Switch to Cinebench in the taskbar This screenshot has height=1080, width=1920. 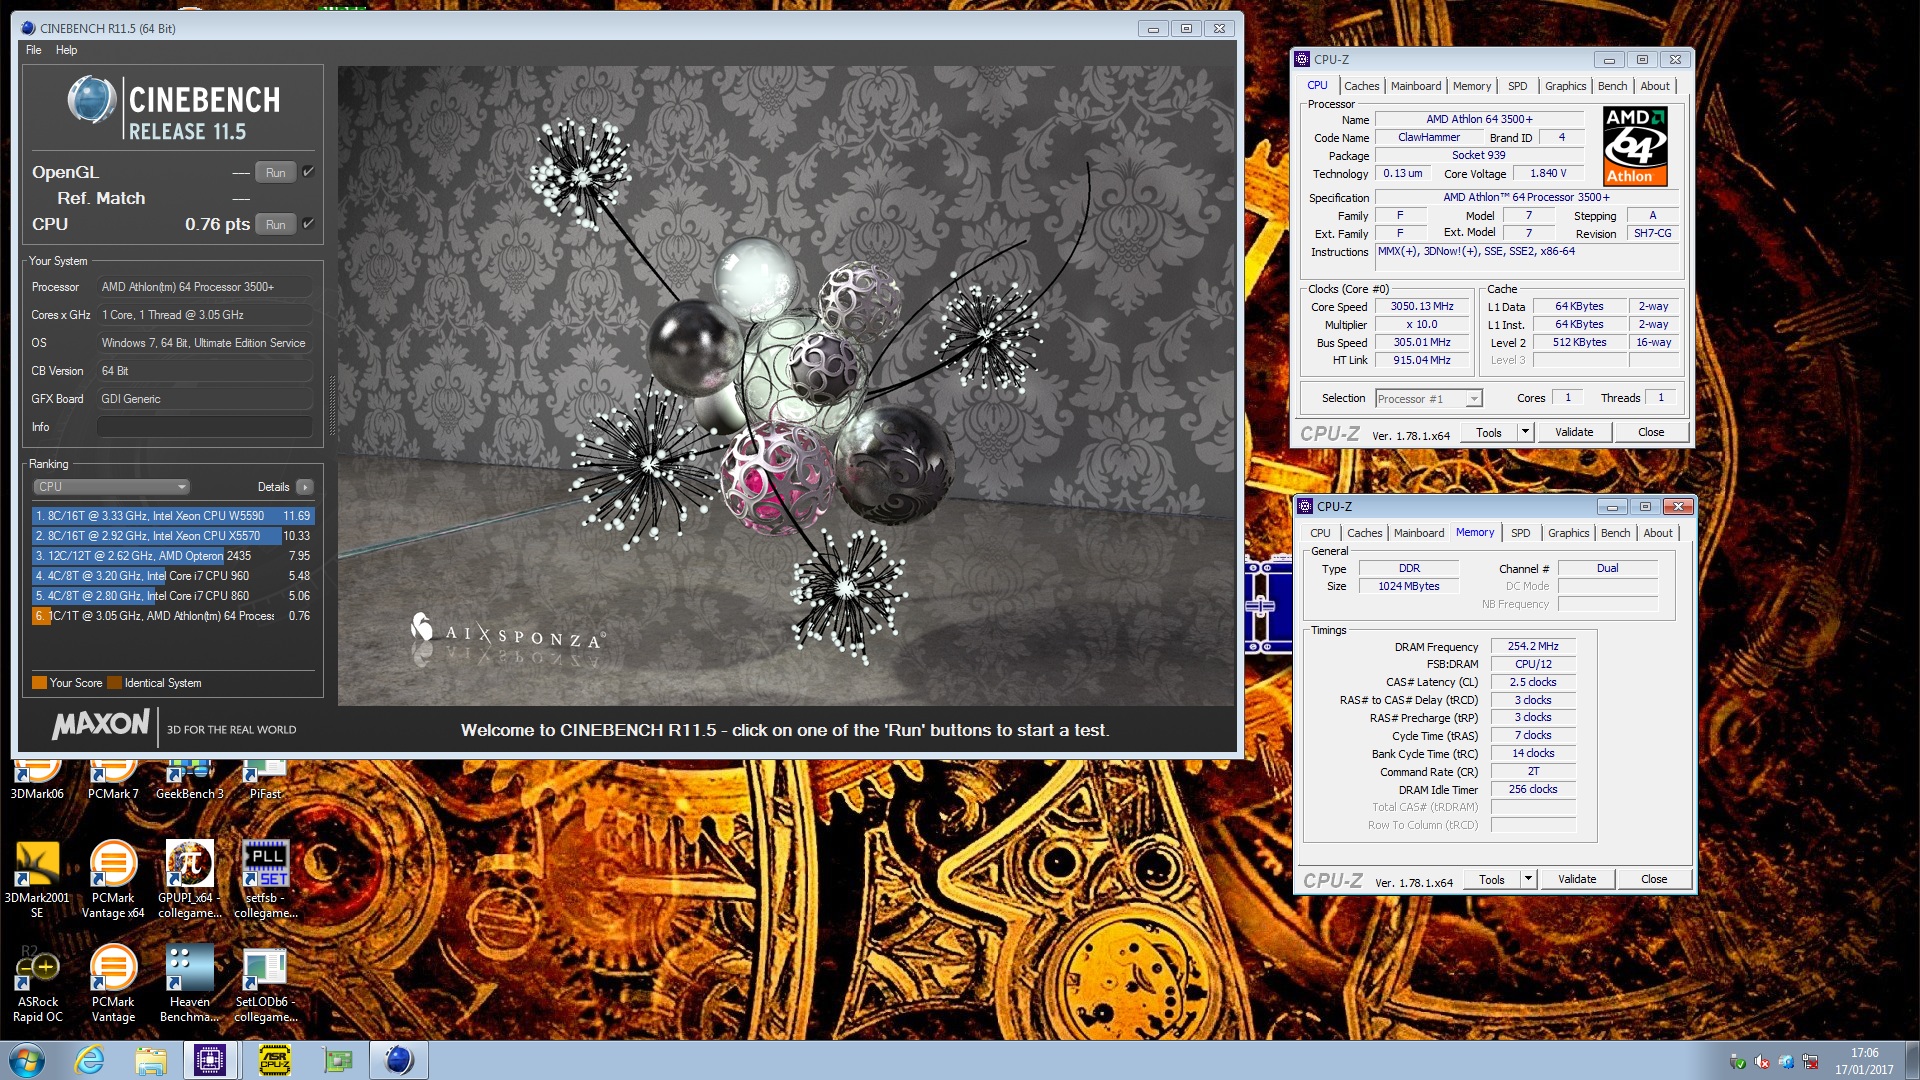399,1060
